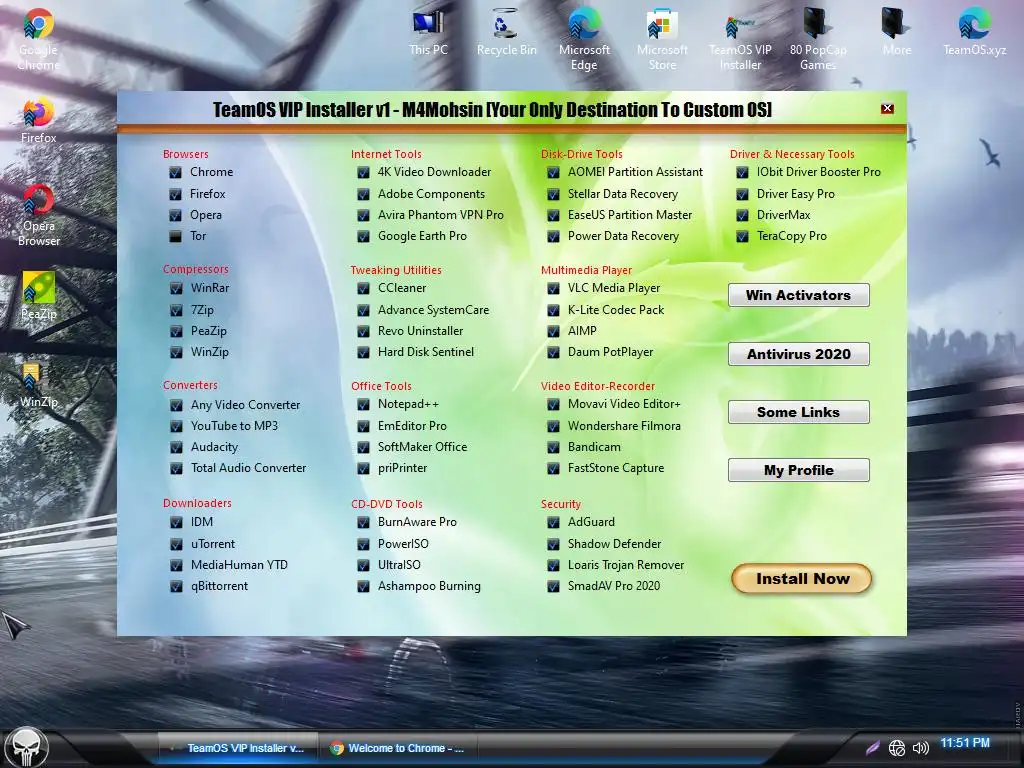Screen dimensions: 1024x768
Task: Click Daum PotPlayer label
Action: point(610,352)
